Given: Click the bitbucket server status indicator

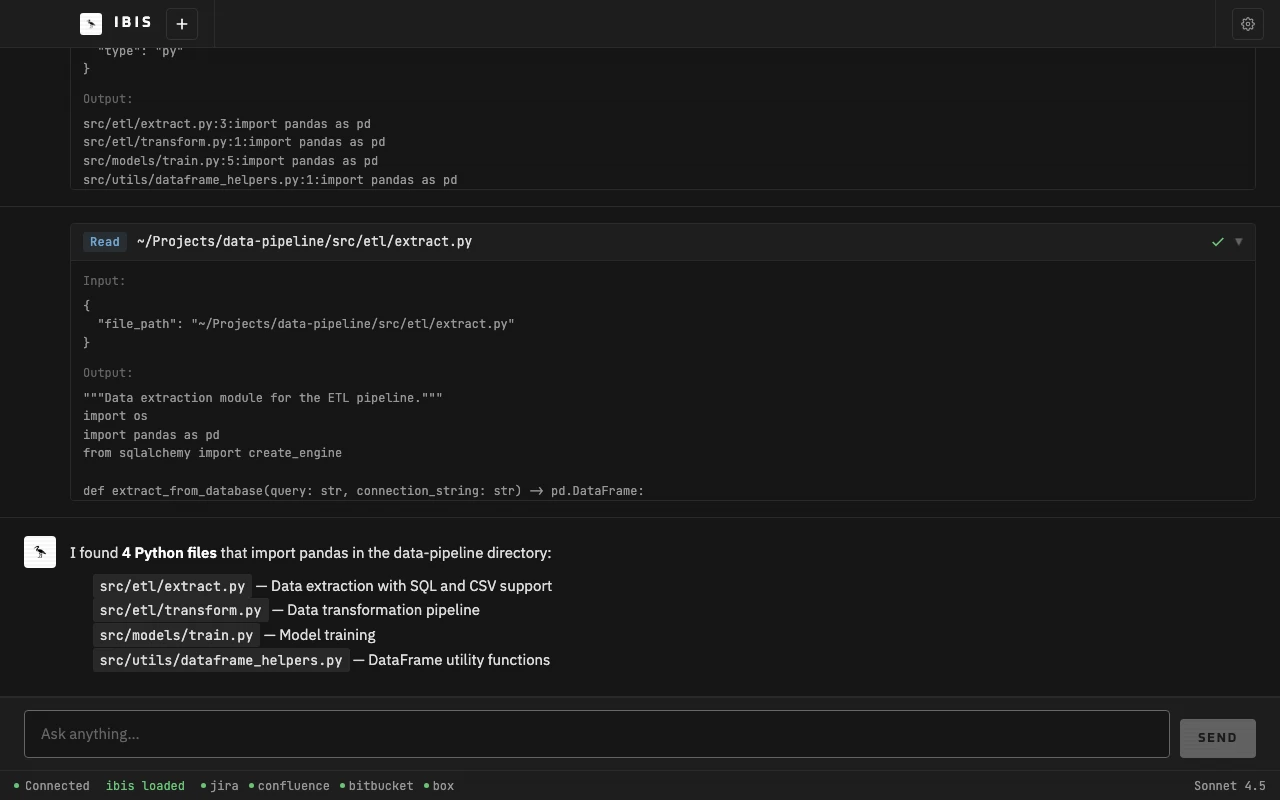Looking at the screenshot, I should click(377, 786).
